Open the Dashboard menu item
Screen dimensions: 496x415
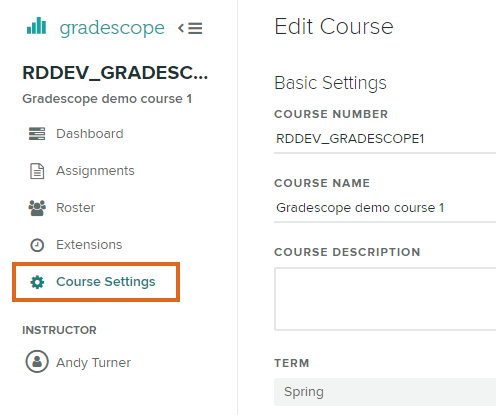pyautogui.click(x=90, y=134)
